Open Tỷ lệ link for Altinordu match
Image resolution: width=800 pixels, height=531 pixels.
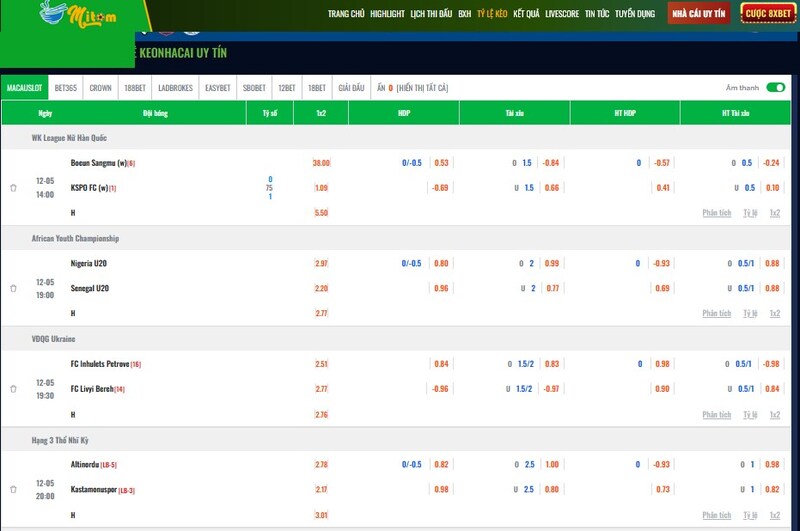750,515
